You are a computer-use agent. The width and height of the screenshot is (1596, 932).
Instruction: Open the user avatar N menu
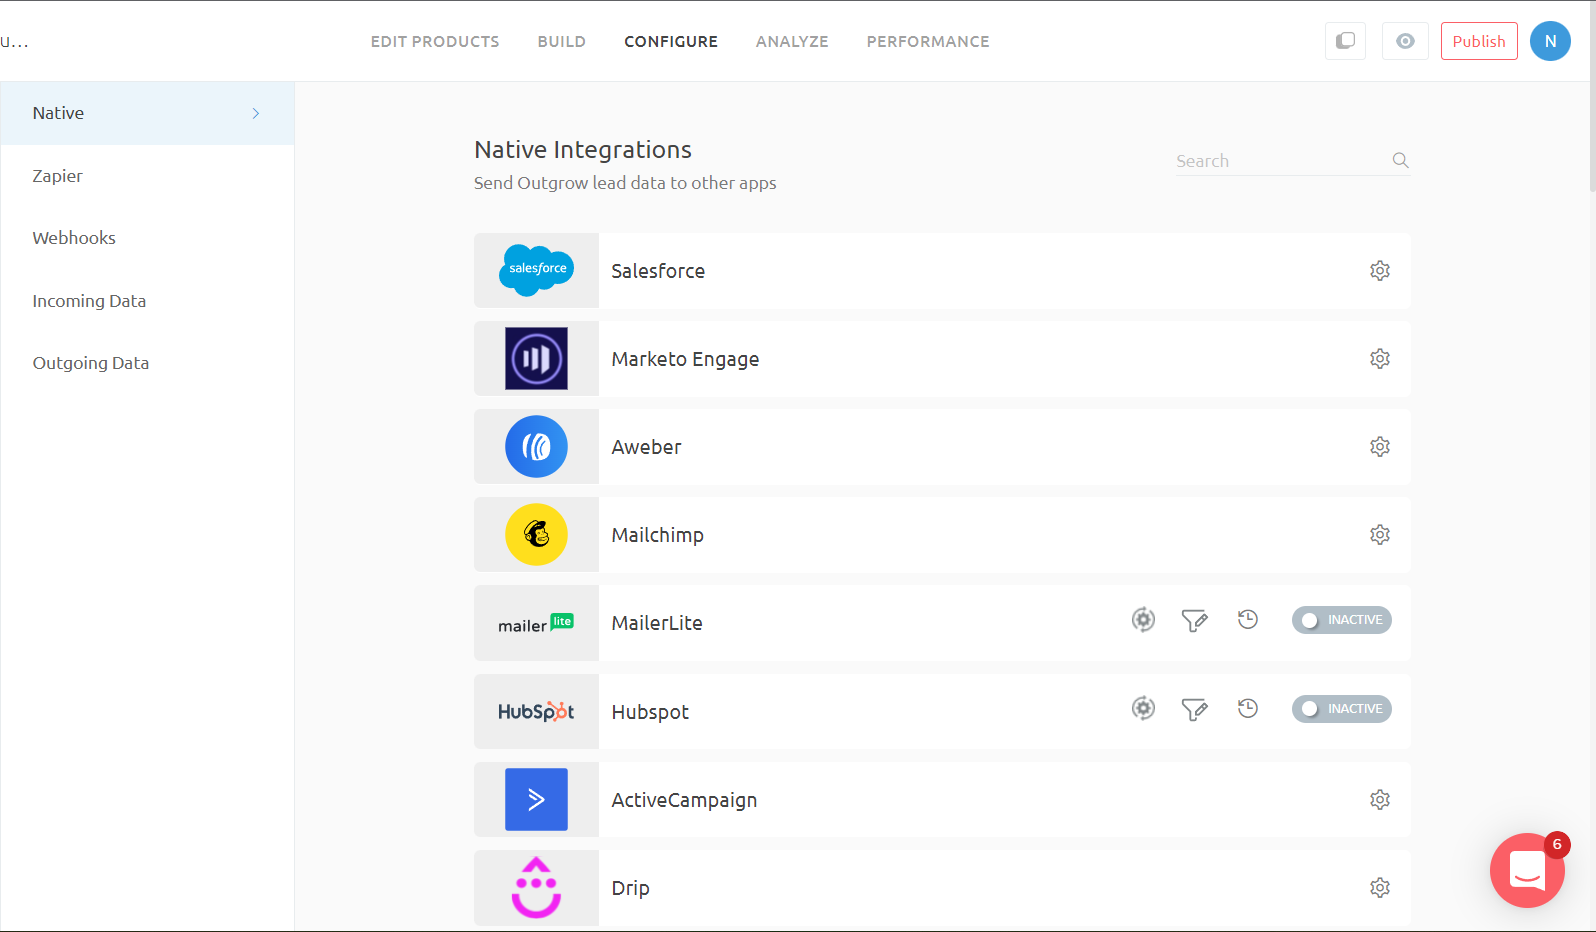pyautogui.click(x=1550, y=41)
